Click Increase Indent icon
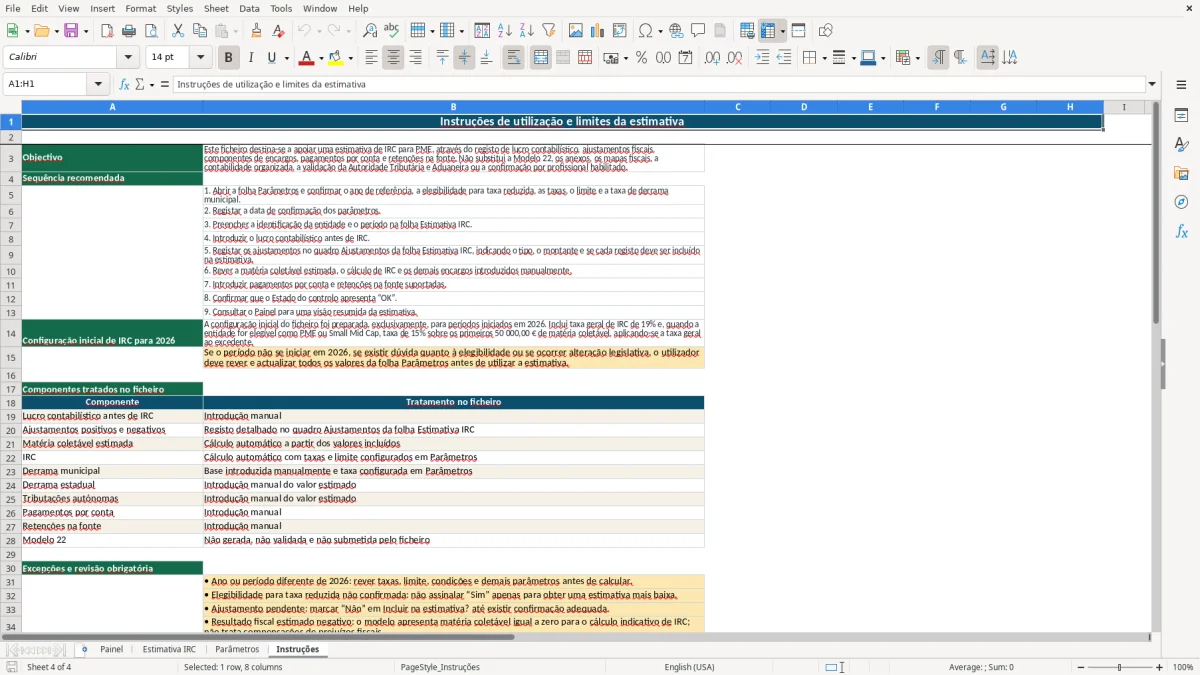1200x675 pixels. coord(762,58)
